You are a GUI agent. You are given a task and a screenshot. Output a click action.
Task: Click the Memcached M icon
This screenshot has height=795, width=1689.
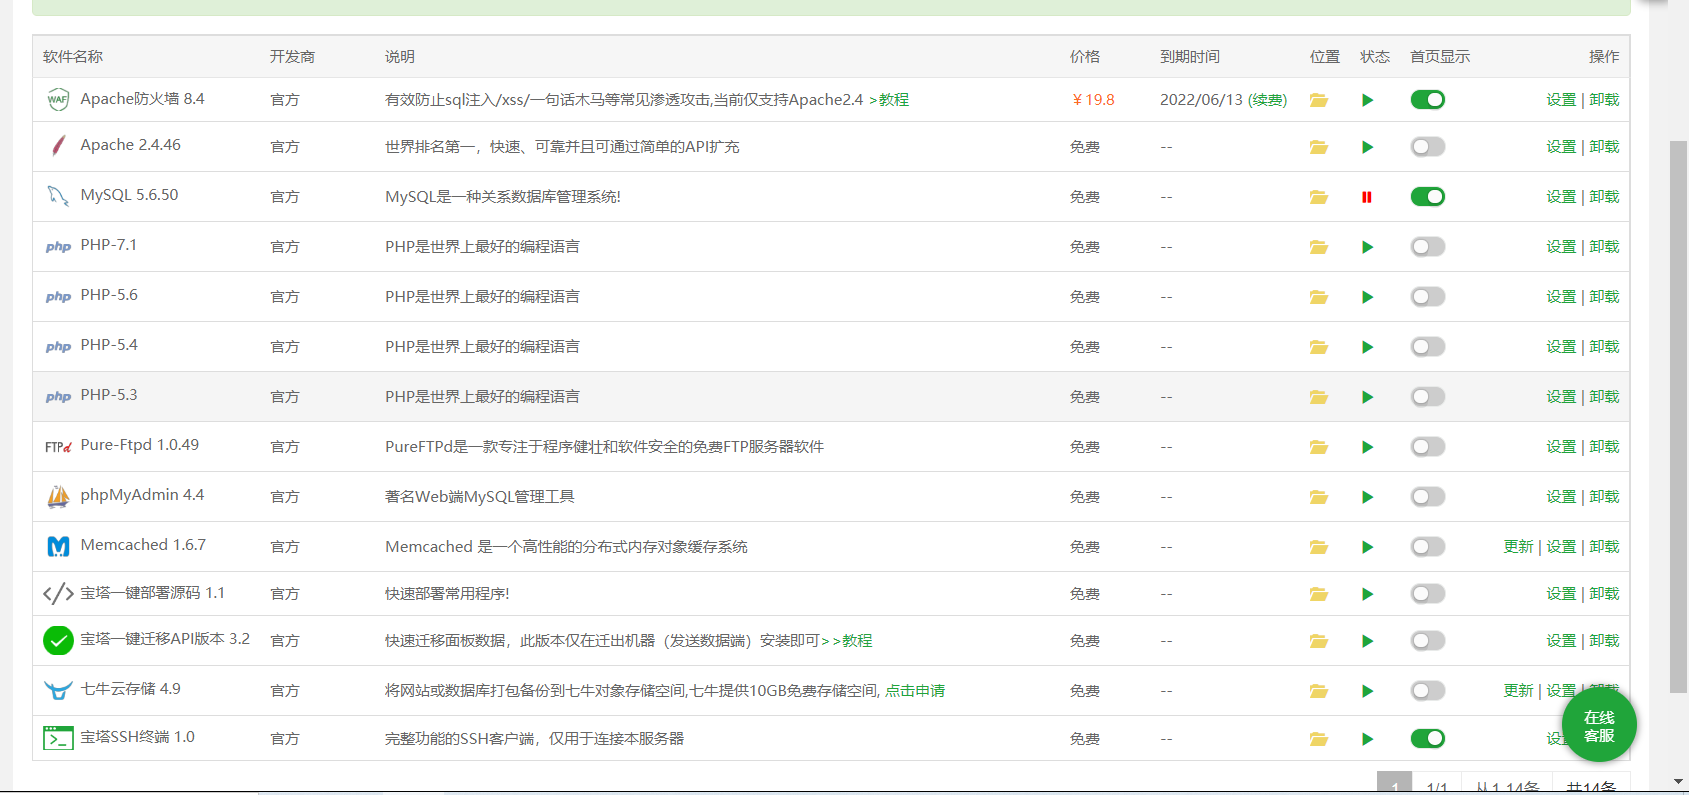[x=58, y=546]
